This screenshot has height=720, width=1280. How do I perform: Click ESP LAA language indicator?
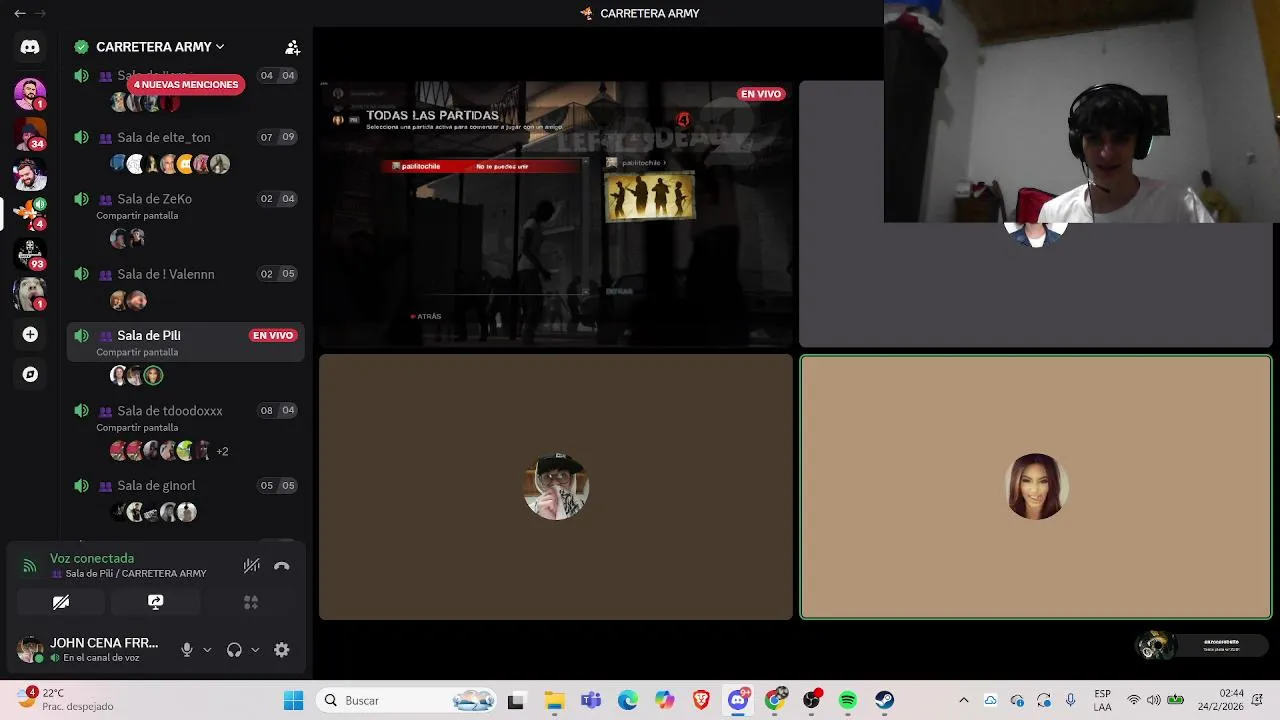point(1102,700)
